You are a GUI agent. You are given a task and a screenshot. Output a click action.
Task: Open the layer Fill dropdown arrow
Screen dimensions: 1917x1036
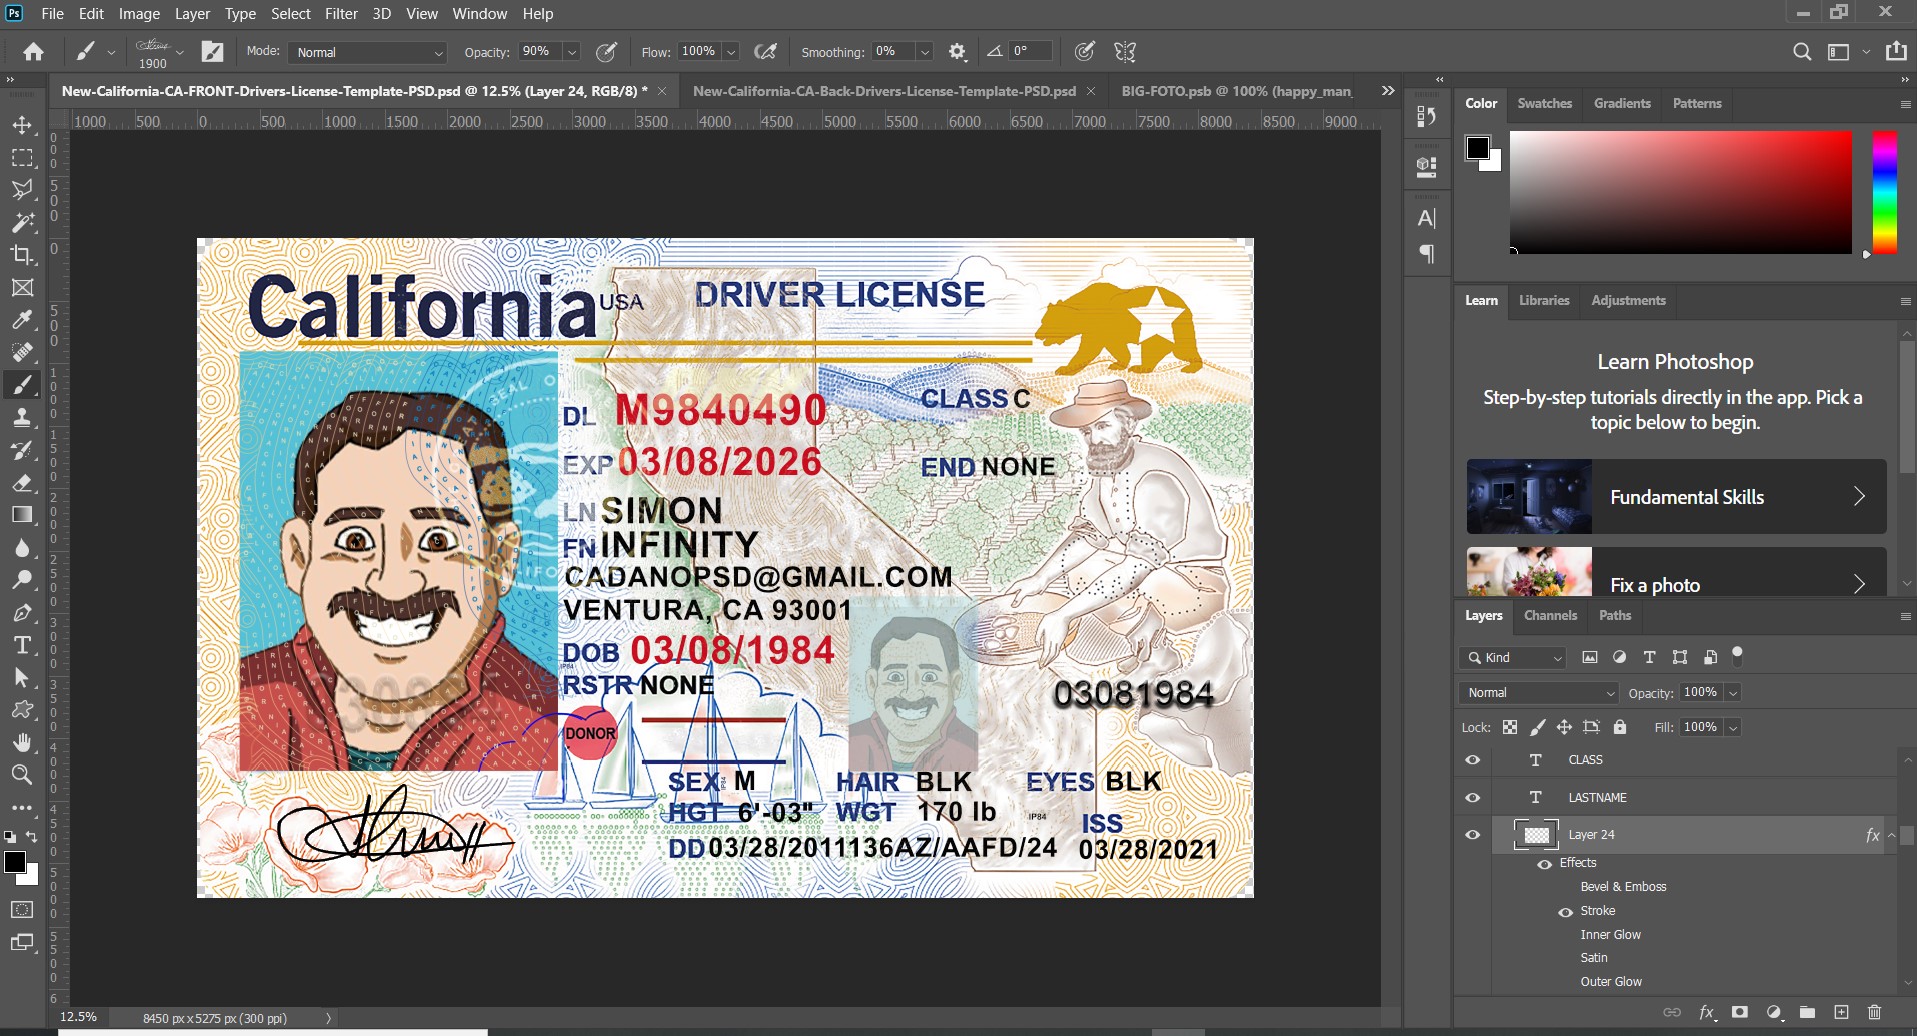pos(1733,727)
